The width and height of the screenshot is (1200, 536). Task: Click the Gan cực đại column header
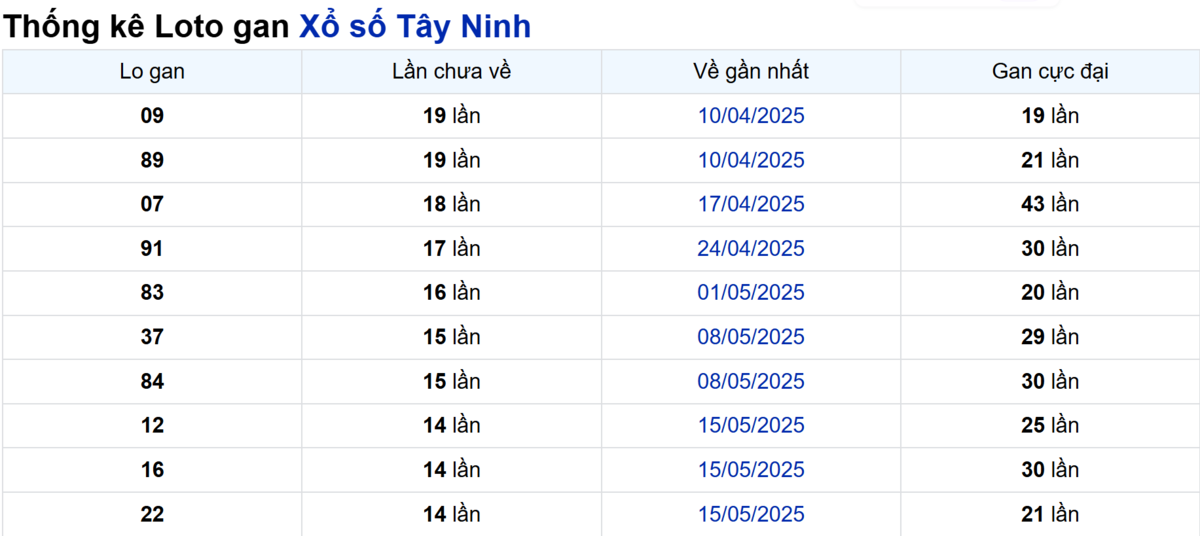point(1050,72)
